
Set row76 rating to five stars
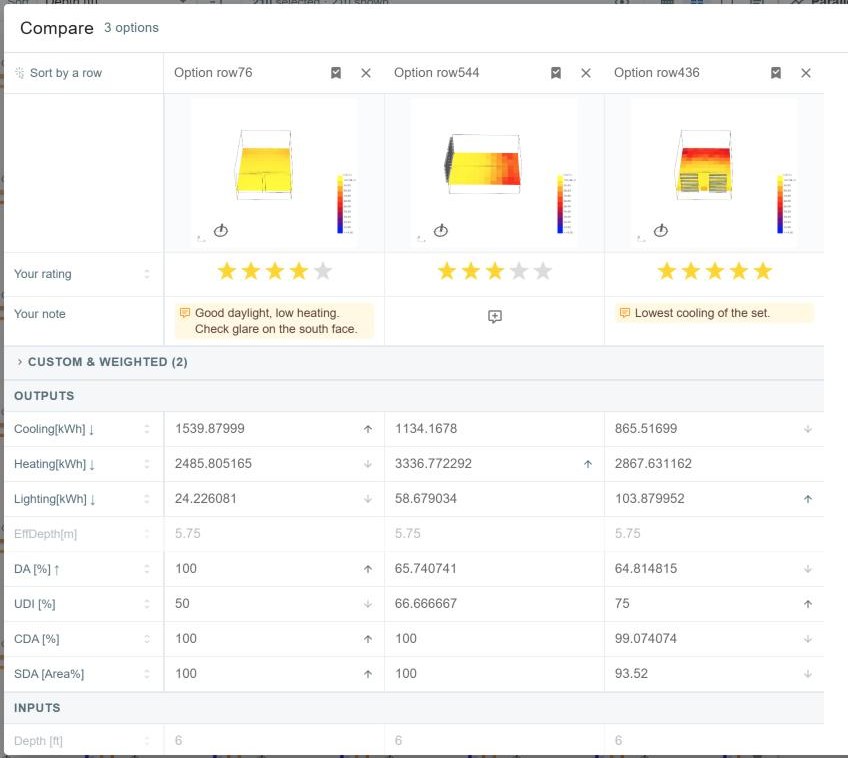323,271
